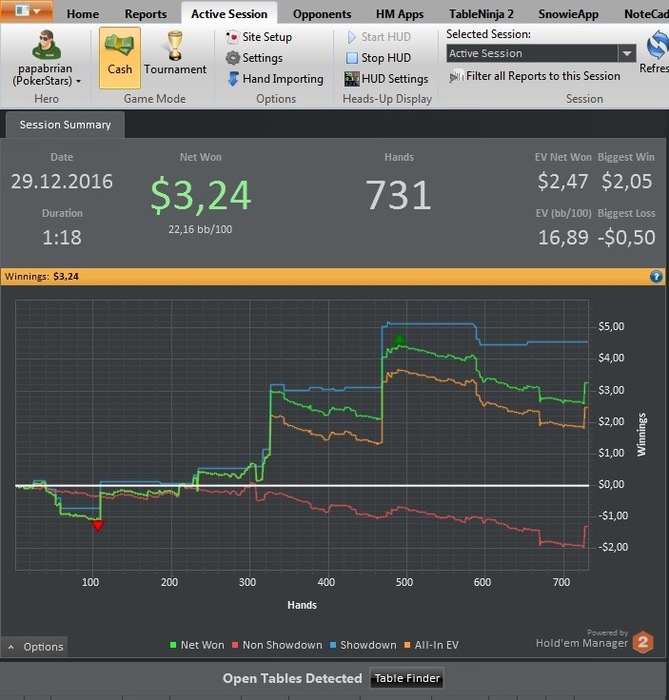
Task: Select the Active Session ribbon tab
Action: (229, 13)
